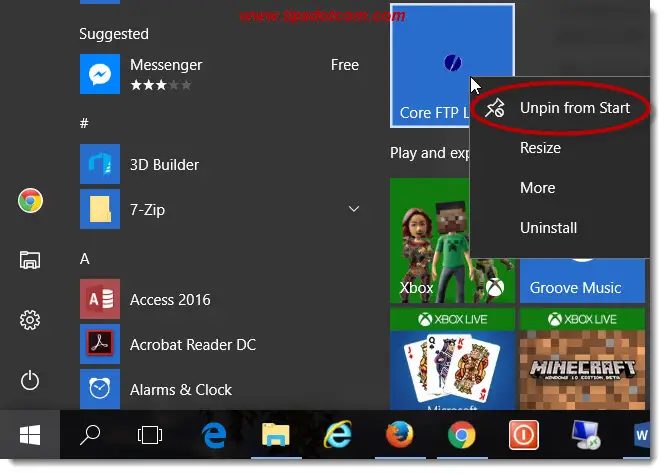The height and width of the screenshot is (474, 665).
Task: Expand the 7-Zip folder chevron
Action: pyautogui.click(x=354, y=209)
